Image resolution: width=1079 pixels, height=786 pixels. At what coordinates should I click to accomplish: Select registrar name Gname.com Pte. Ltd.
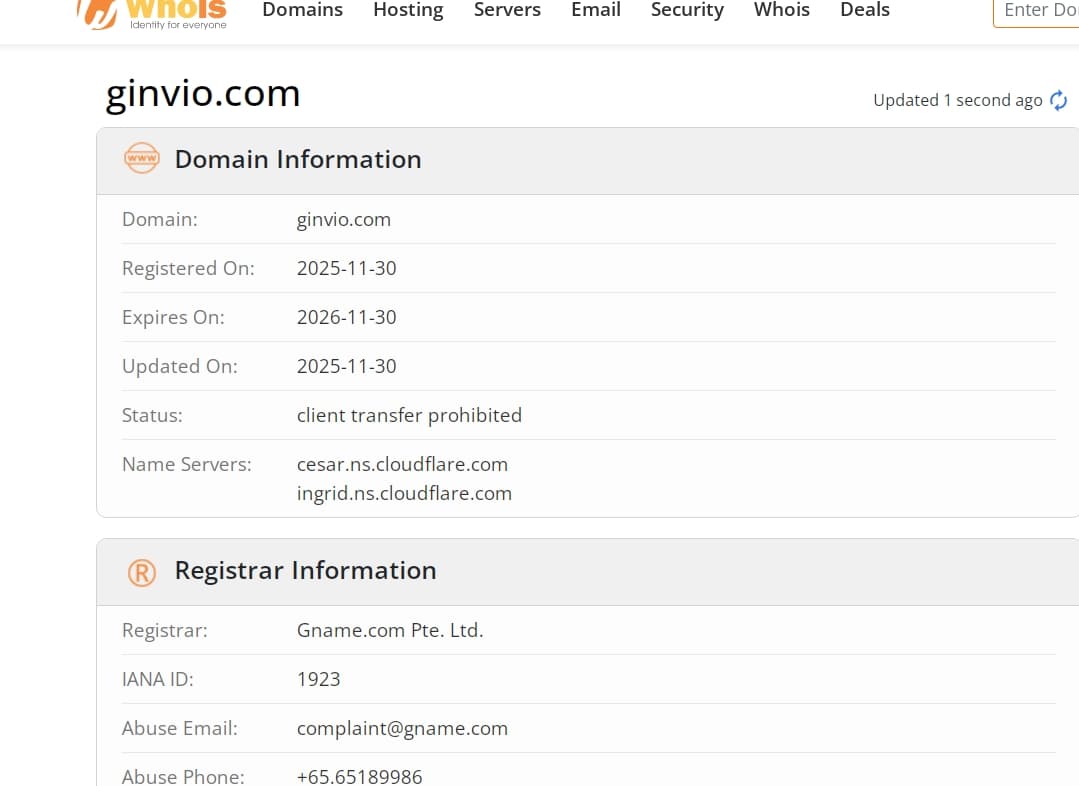tap(390, 630)
